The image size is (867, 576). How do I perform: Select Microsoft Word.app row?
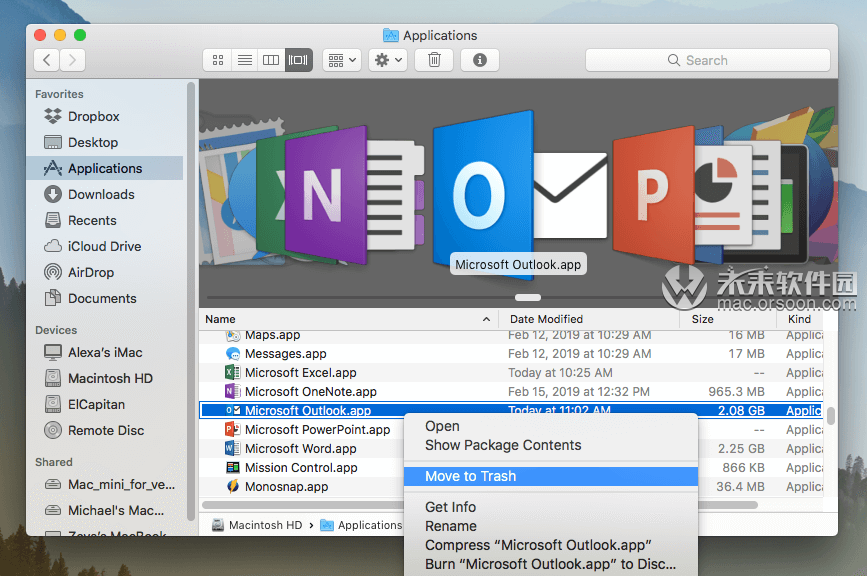click(301, 448)
